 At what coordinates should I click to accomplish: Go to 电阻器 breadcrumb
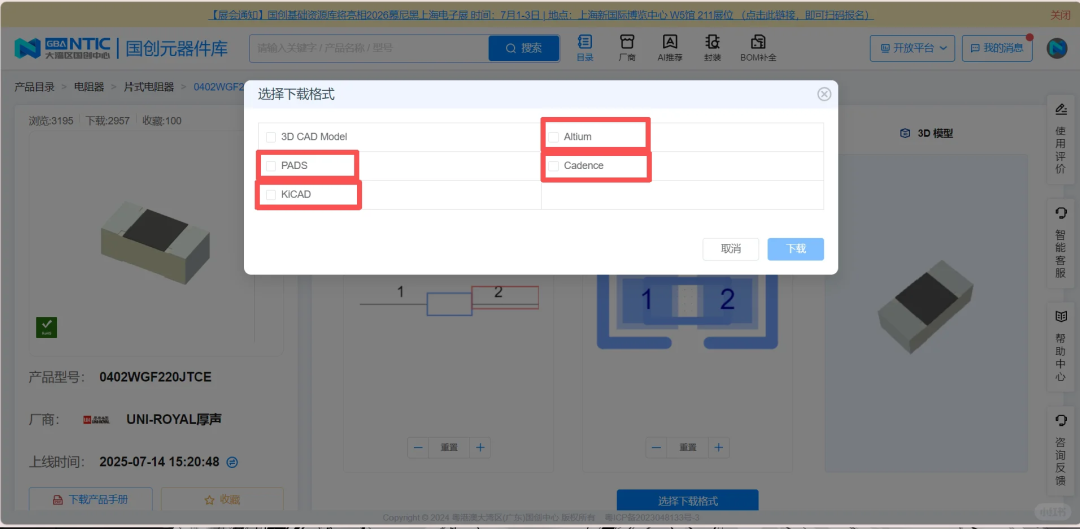click(x=89, y=87)
